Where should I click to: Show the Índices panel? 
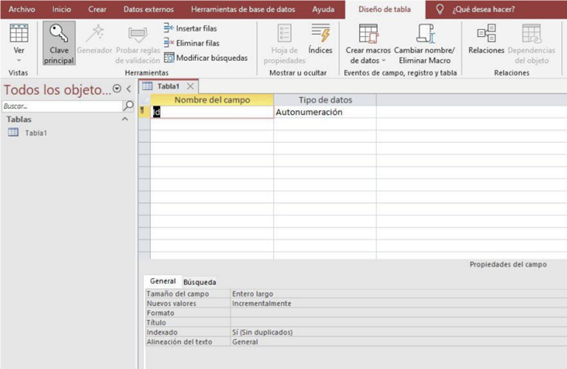pyautogui.click(x=320, y=39)
